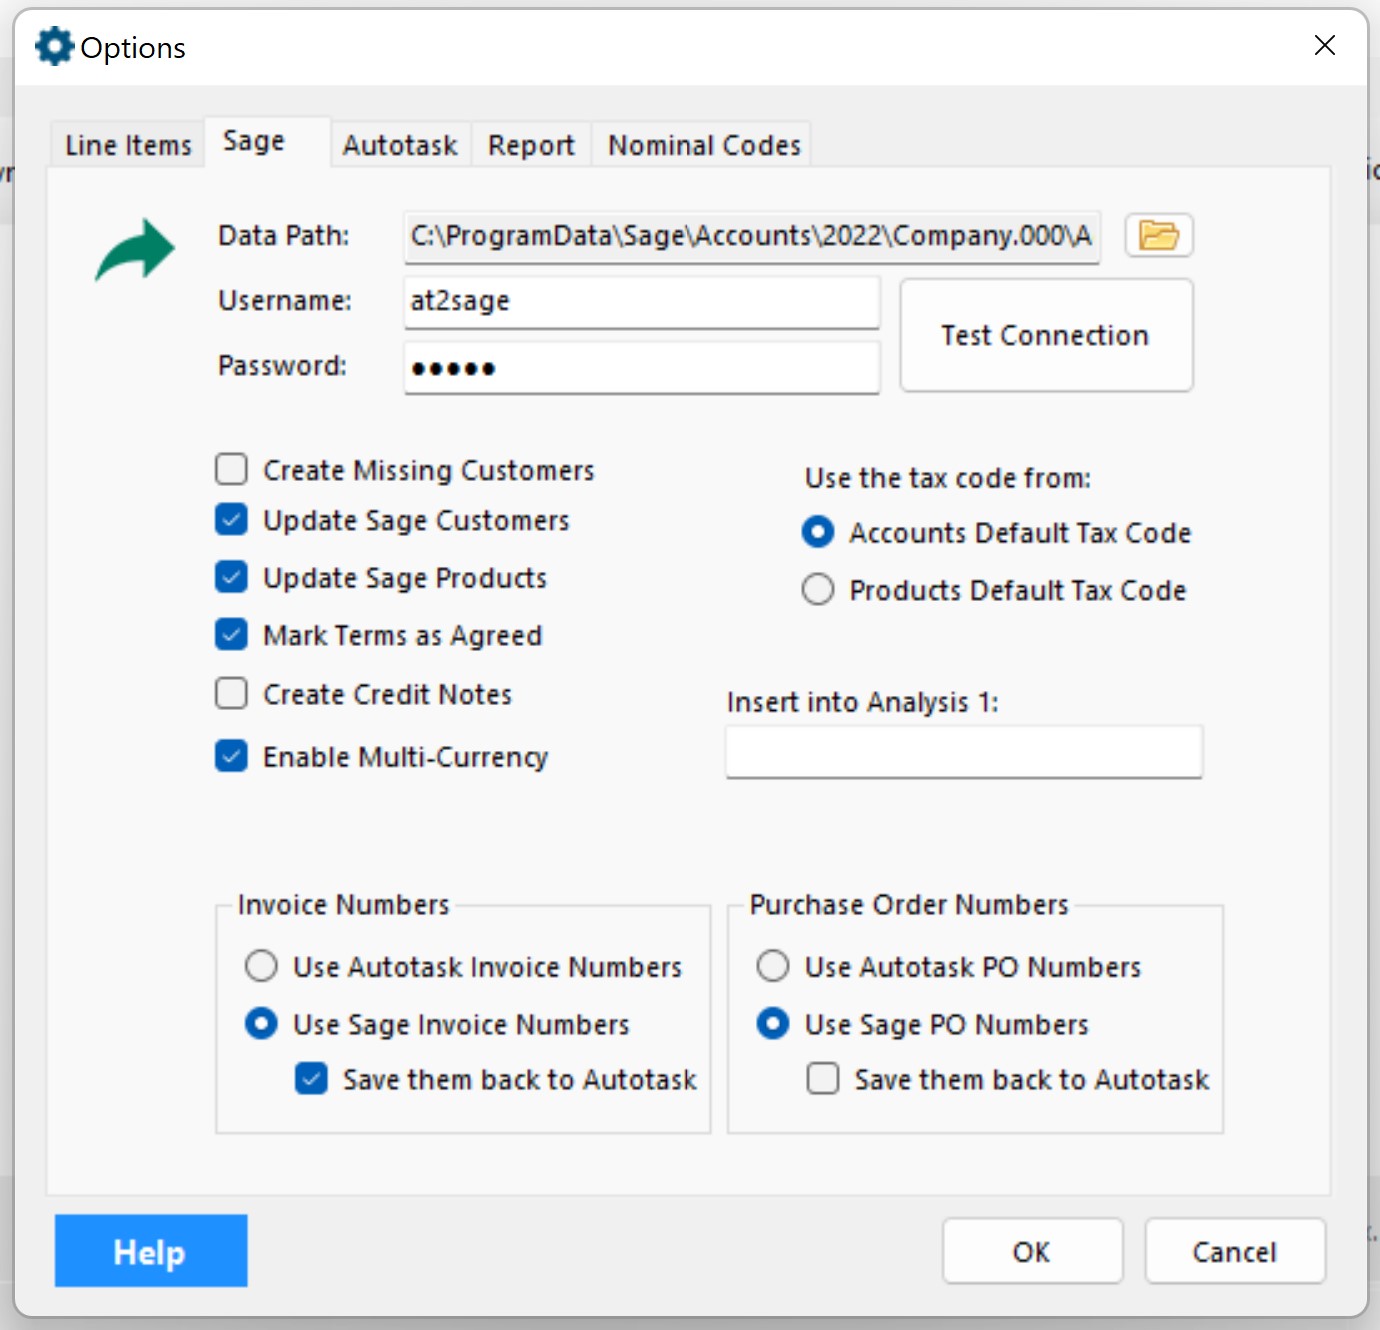Click the Insert into Analysis 1 field
The height and width of the screenshot is (1330, 1380).
coord(964,752)
